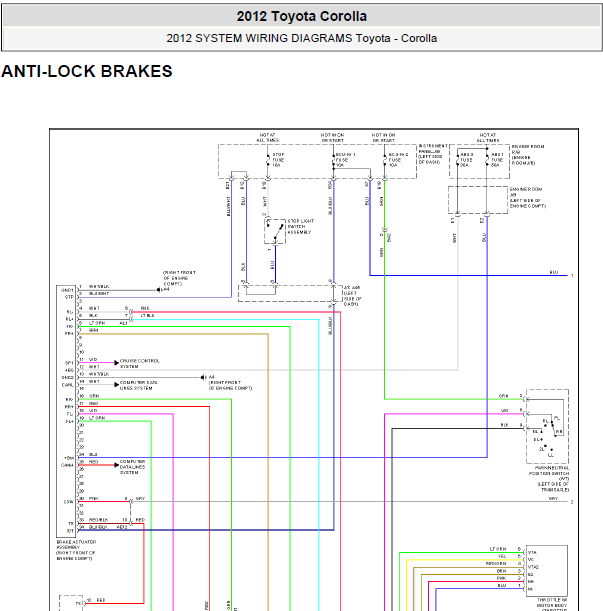The height and width of the screenshot is (611, 603).
Task: Click the "INSTRUMENT PANEL J/B" label
Action: [433, 154]
